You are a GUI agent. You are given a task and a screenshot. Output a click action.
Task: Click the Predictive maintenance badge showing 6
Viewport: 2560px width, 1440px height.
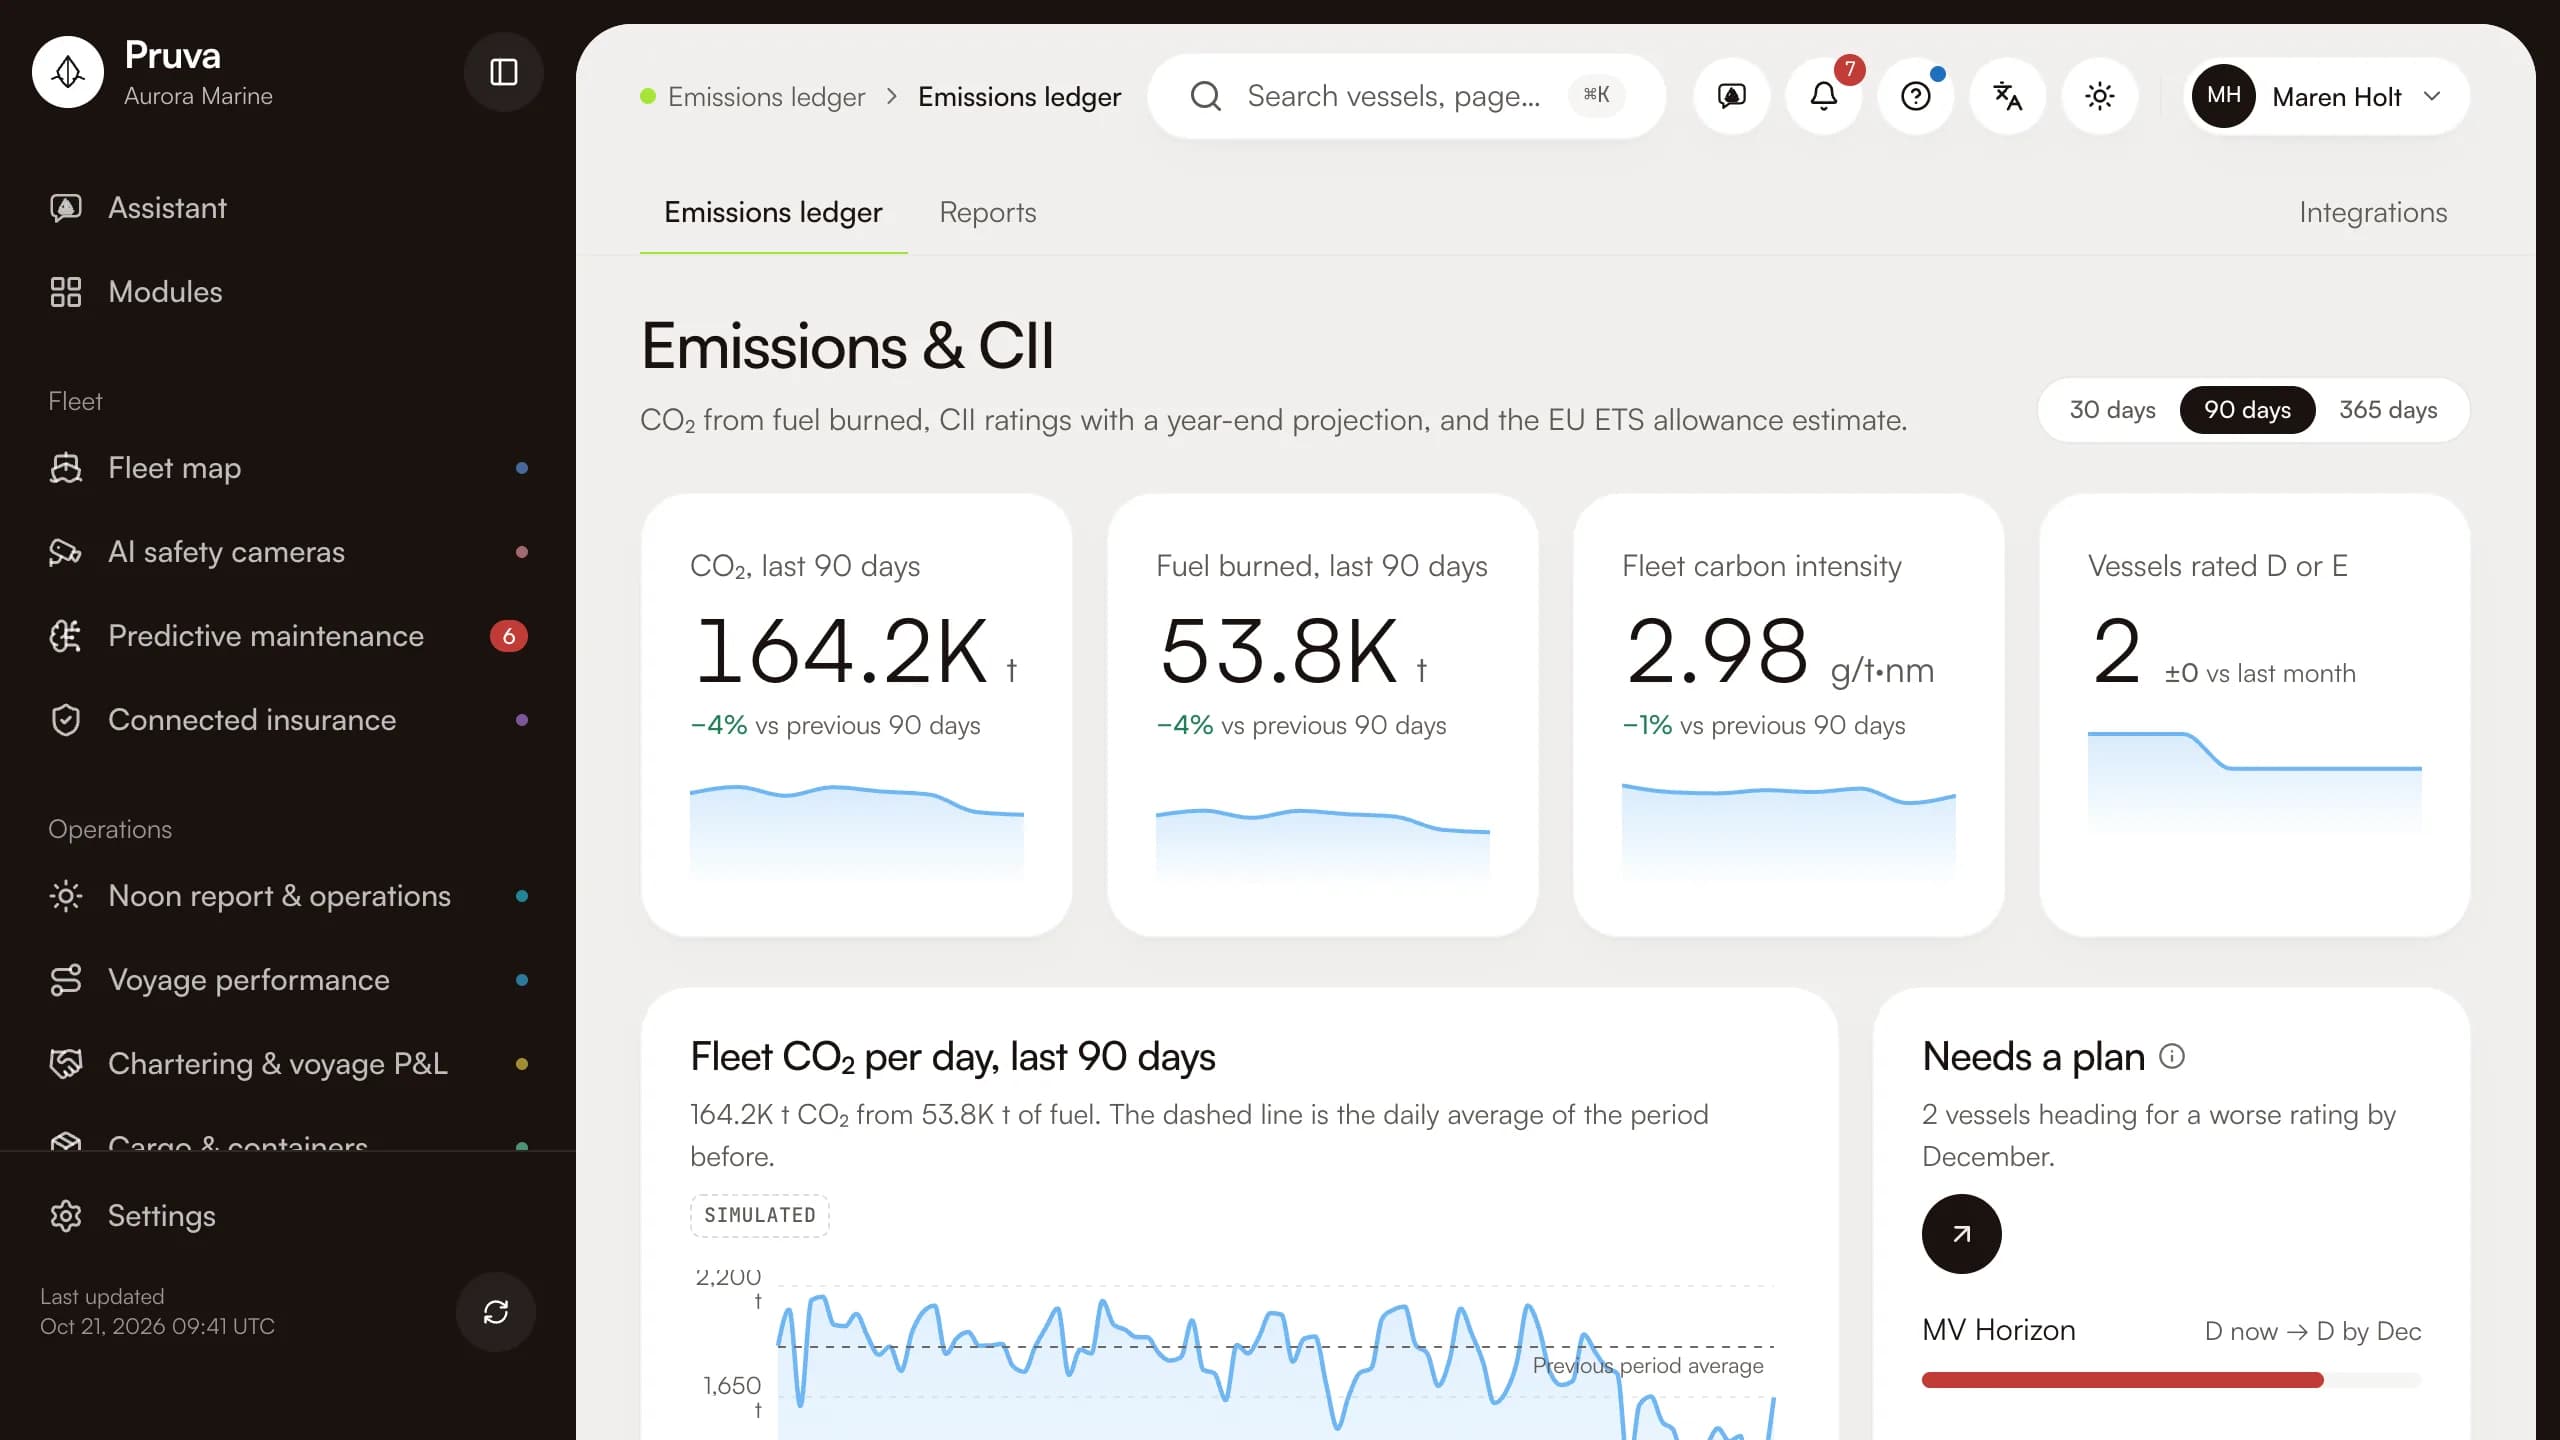point(508,636)
